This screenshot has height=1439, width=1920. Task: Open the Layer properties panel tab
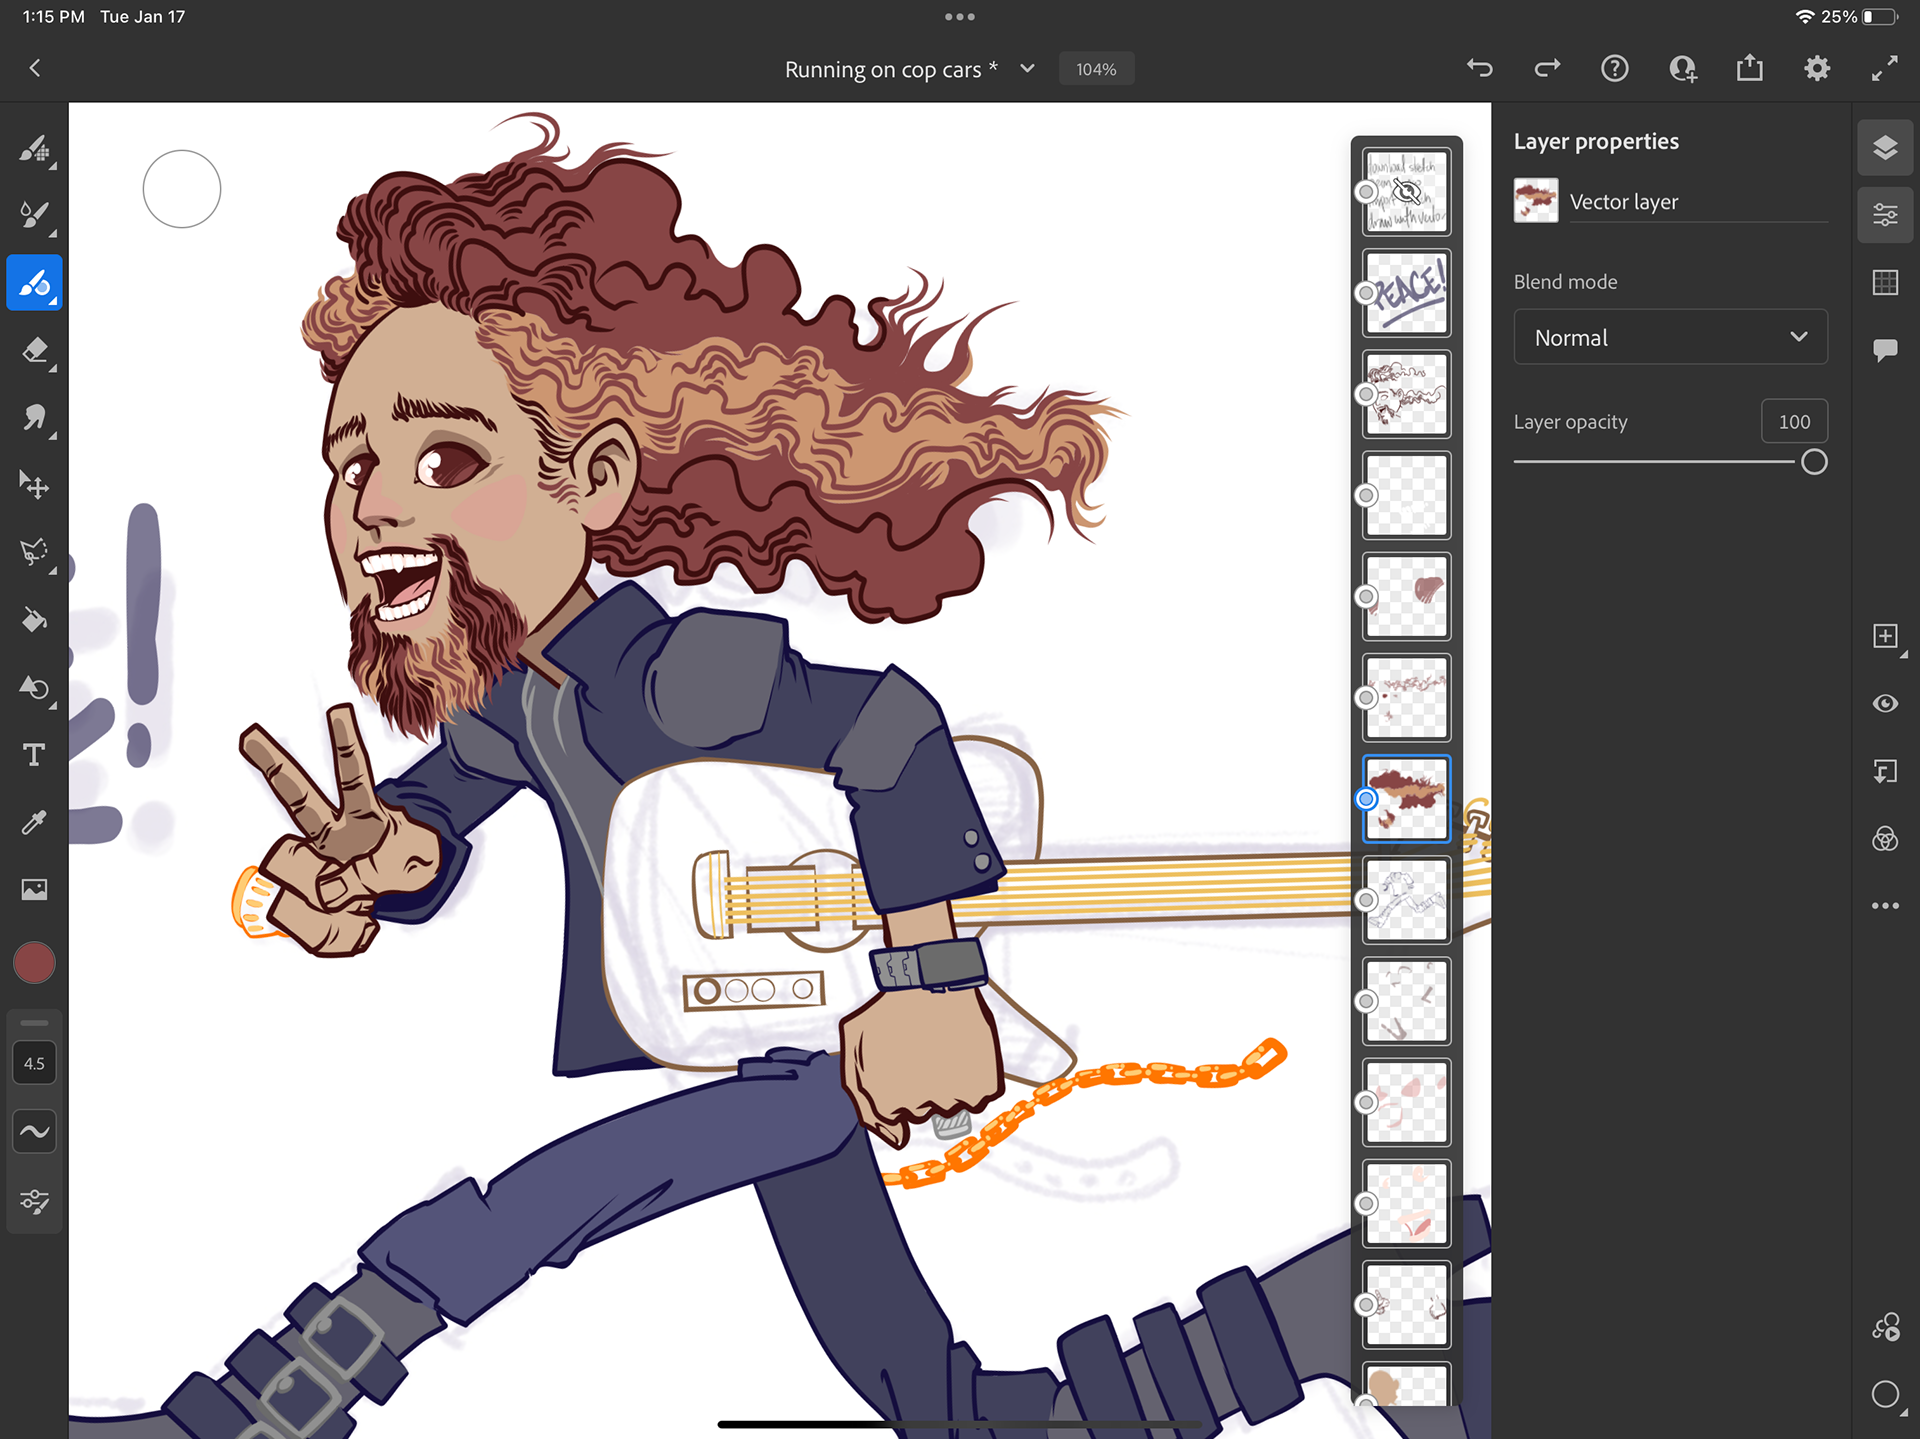(x=1885, y=215)
